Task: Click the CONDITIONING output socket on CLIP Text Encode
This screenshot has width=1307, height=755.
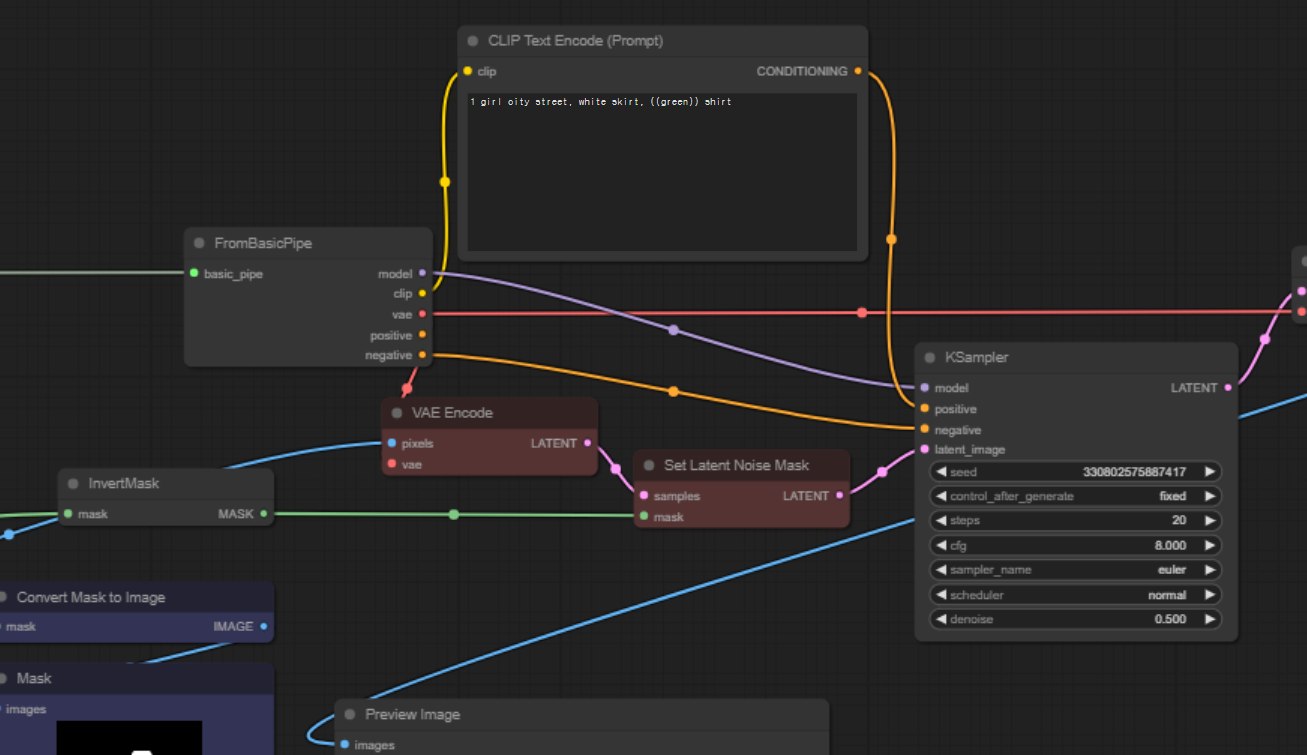Action: [857, 71]
